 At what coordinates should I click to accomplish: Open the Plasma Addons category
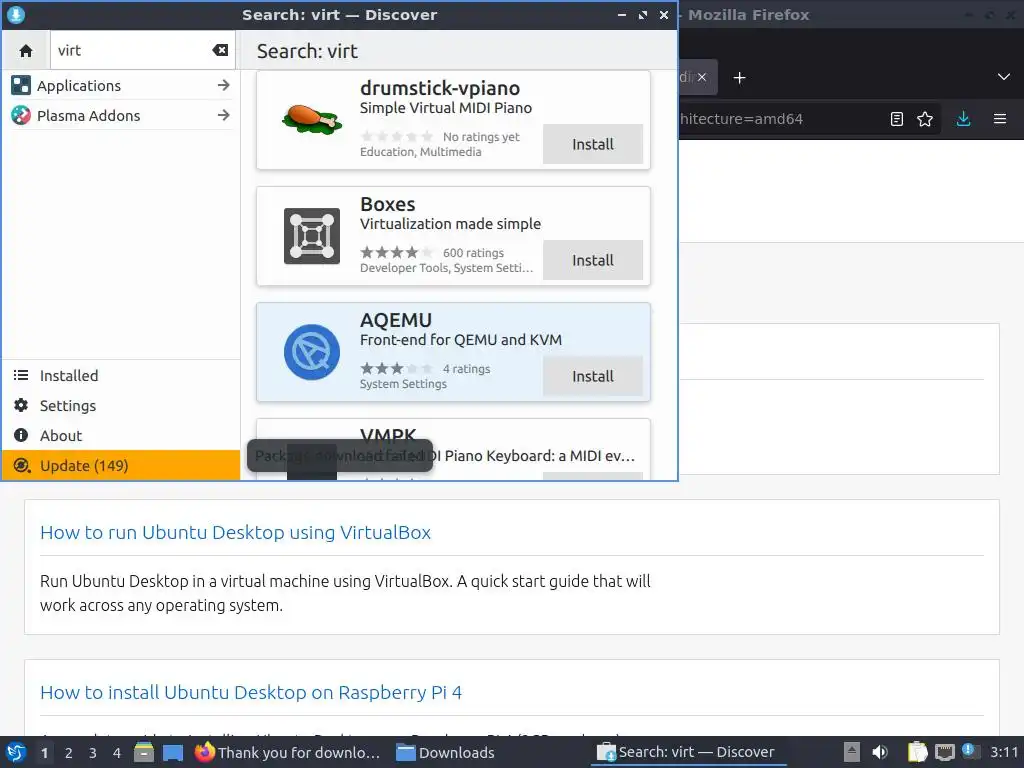121,116
